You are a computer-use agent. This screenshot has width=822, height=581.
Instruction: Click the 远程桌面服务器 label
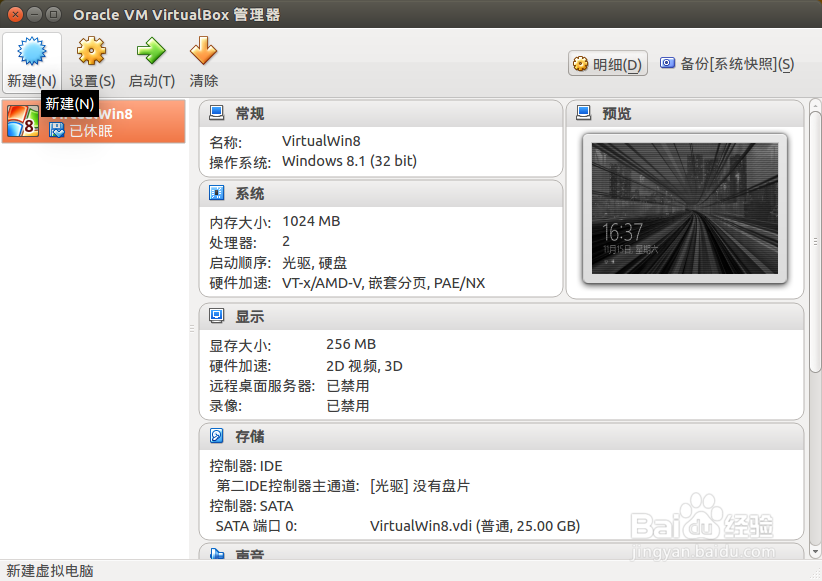[262, 386]
